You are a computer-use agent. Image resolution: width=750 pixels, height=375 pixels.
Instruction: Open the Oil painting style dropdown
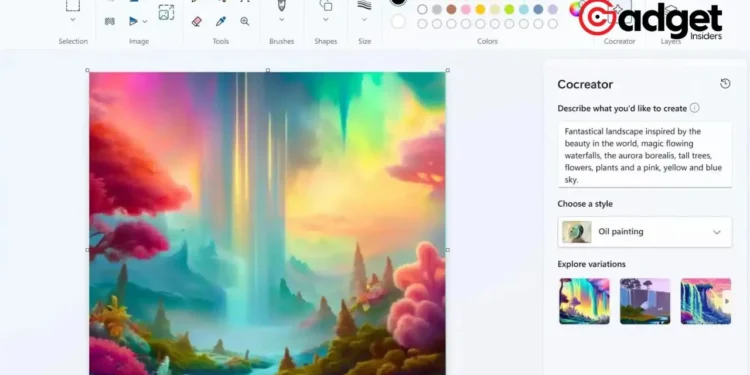pyautogui.click(x=645, y=232)
